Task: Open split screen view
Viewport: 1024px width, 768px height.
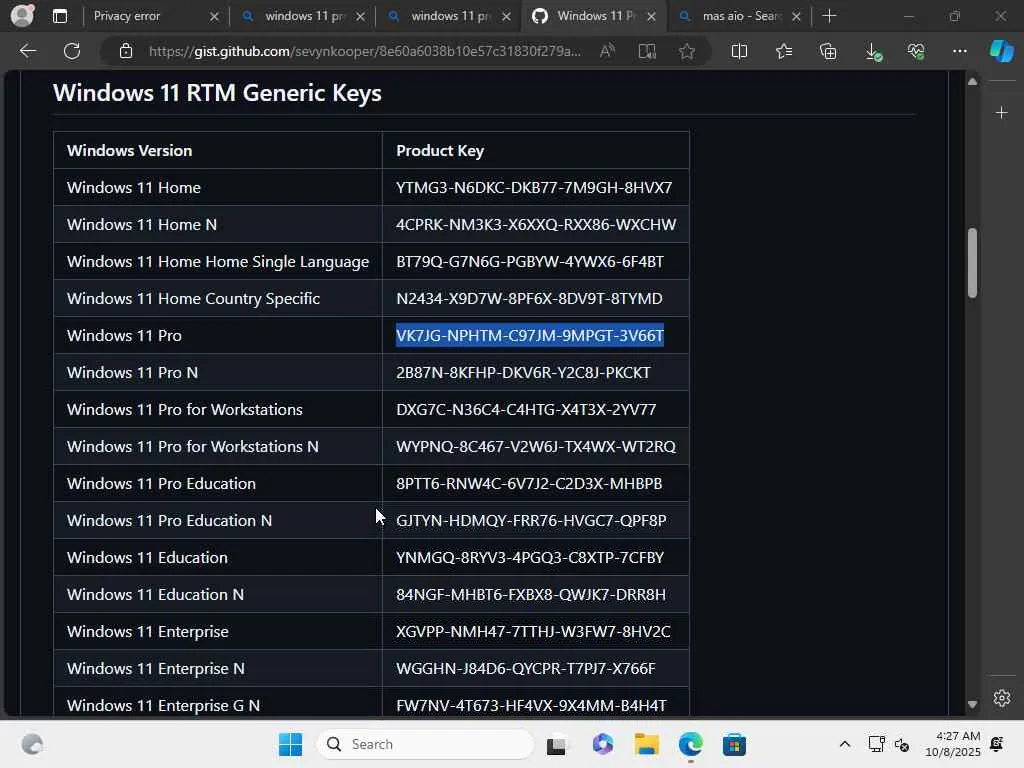Action: click(x=739, y=51)
